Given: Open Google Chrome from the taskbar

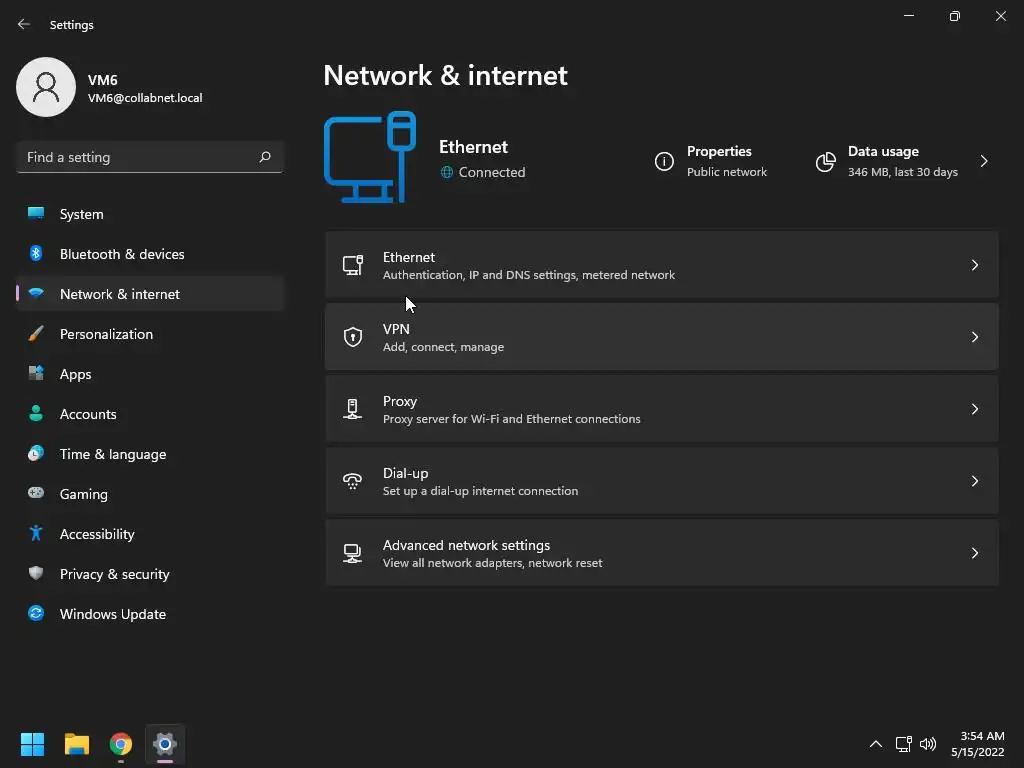Looking at the screenshot, I should (x=121, y=744).
